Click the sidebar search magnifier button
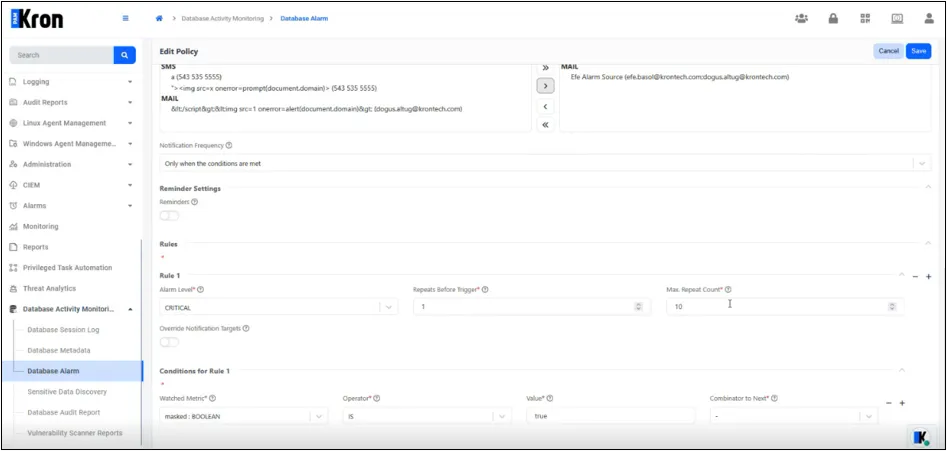The height and width of the screenshot is (451, 947). pos(124,55)
